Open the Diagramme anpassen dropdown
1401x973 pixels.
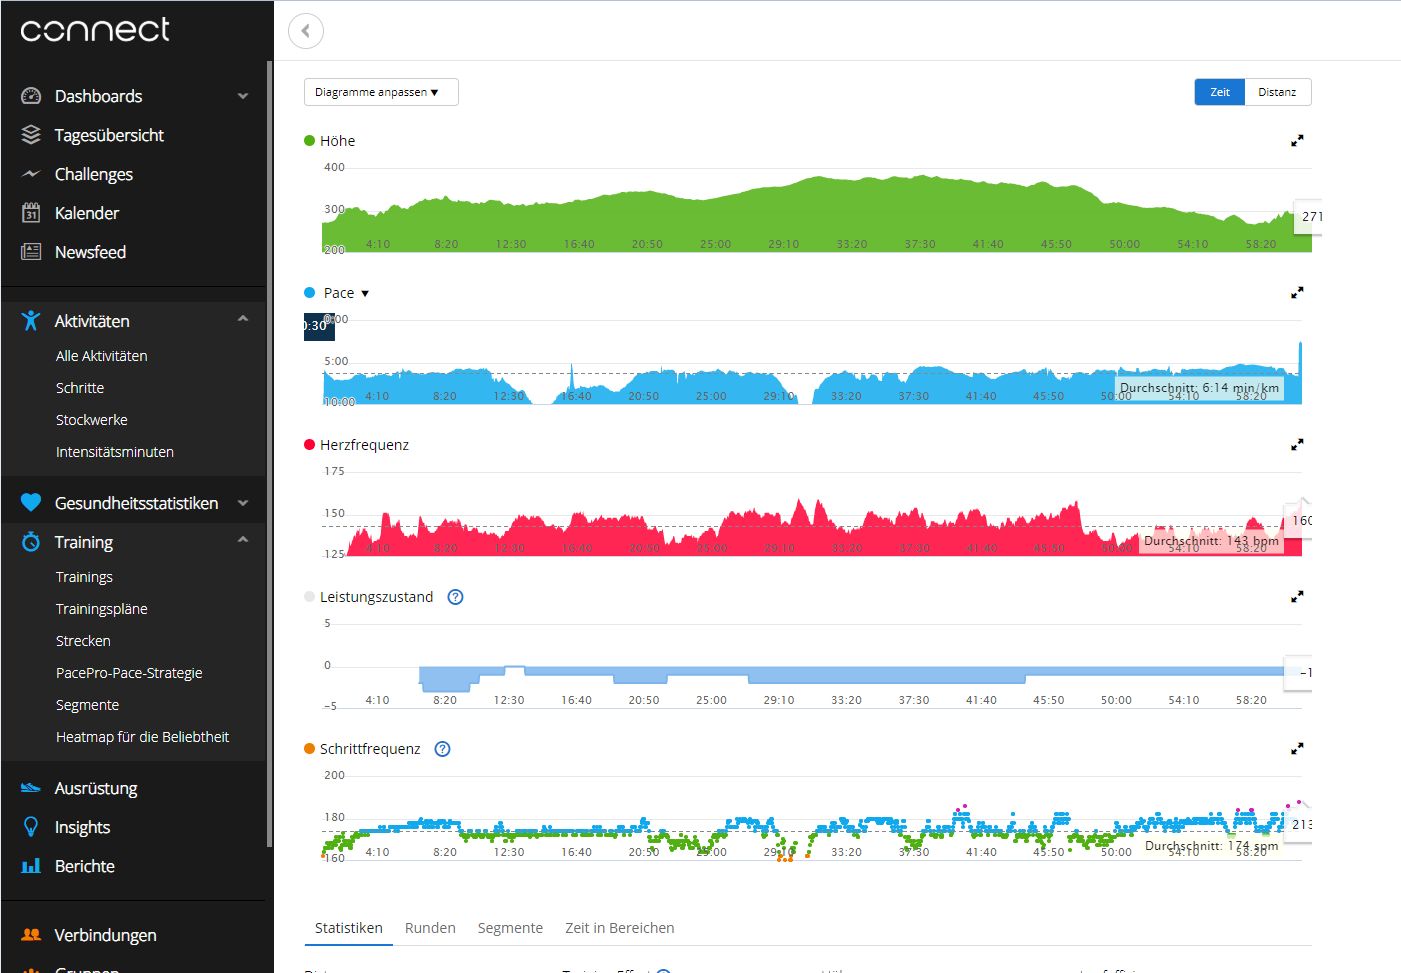380,92
